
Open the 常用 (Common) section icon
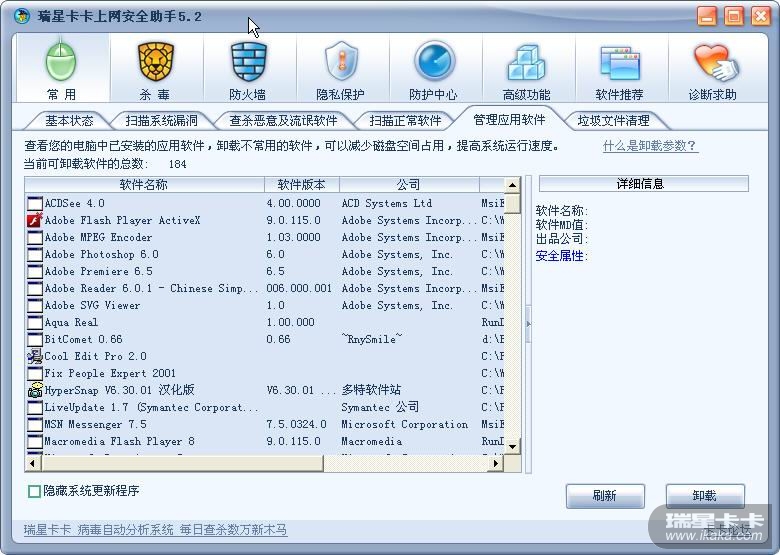pos(61,62)
